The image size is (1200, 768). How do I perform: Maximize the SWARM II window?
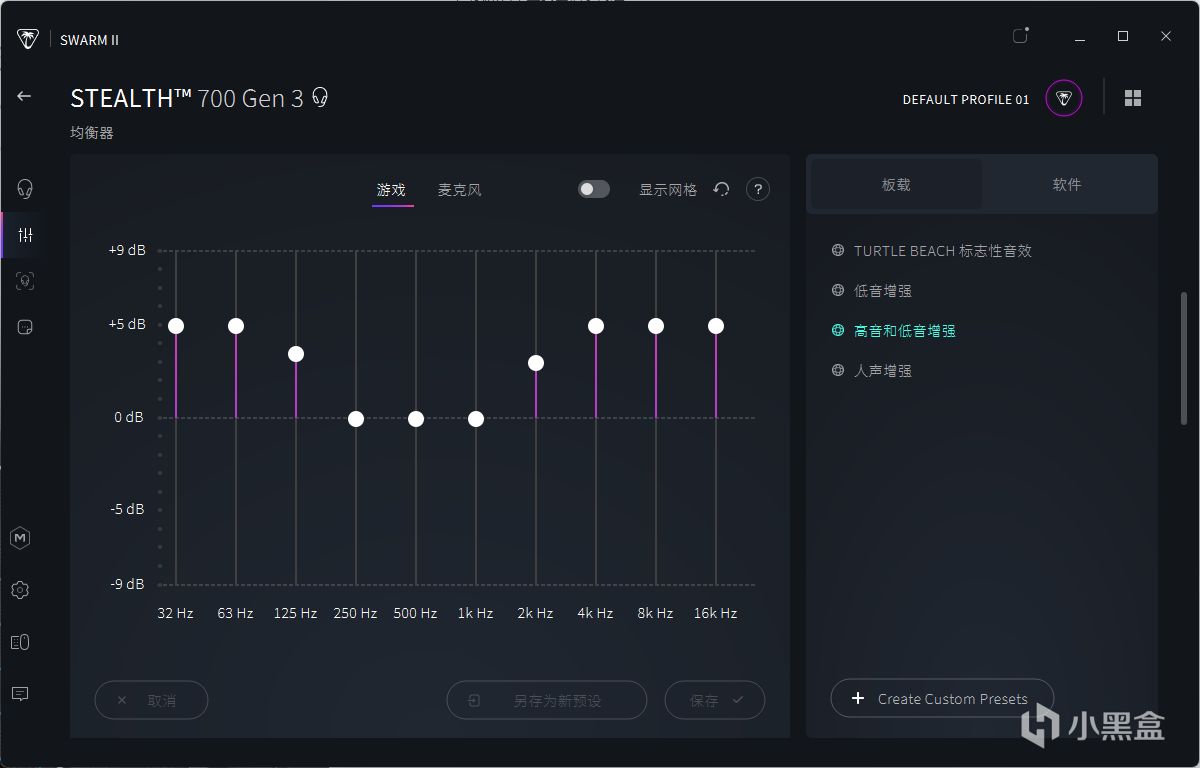click(x=1123, y=36)
